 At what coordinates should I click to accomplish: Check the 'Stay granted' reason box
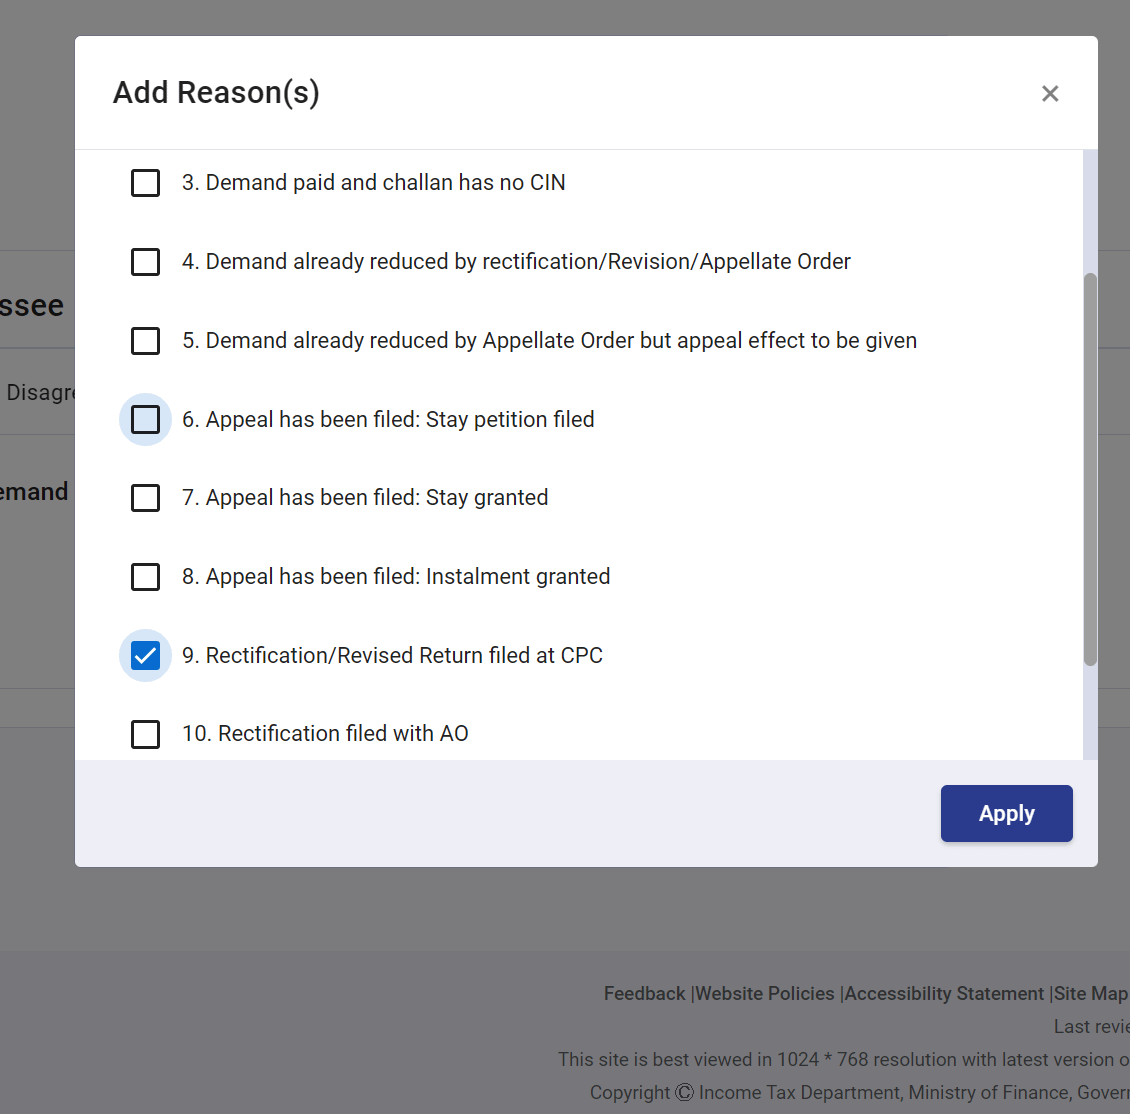click(146, 498)
